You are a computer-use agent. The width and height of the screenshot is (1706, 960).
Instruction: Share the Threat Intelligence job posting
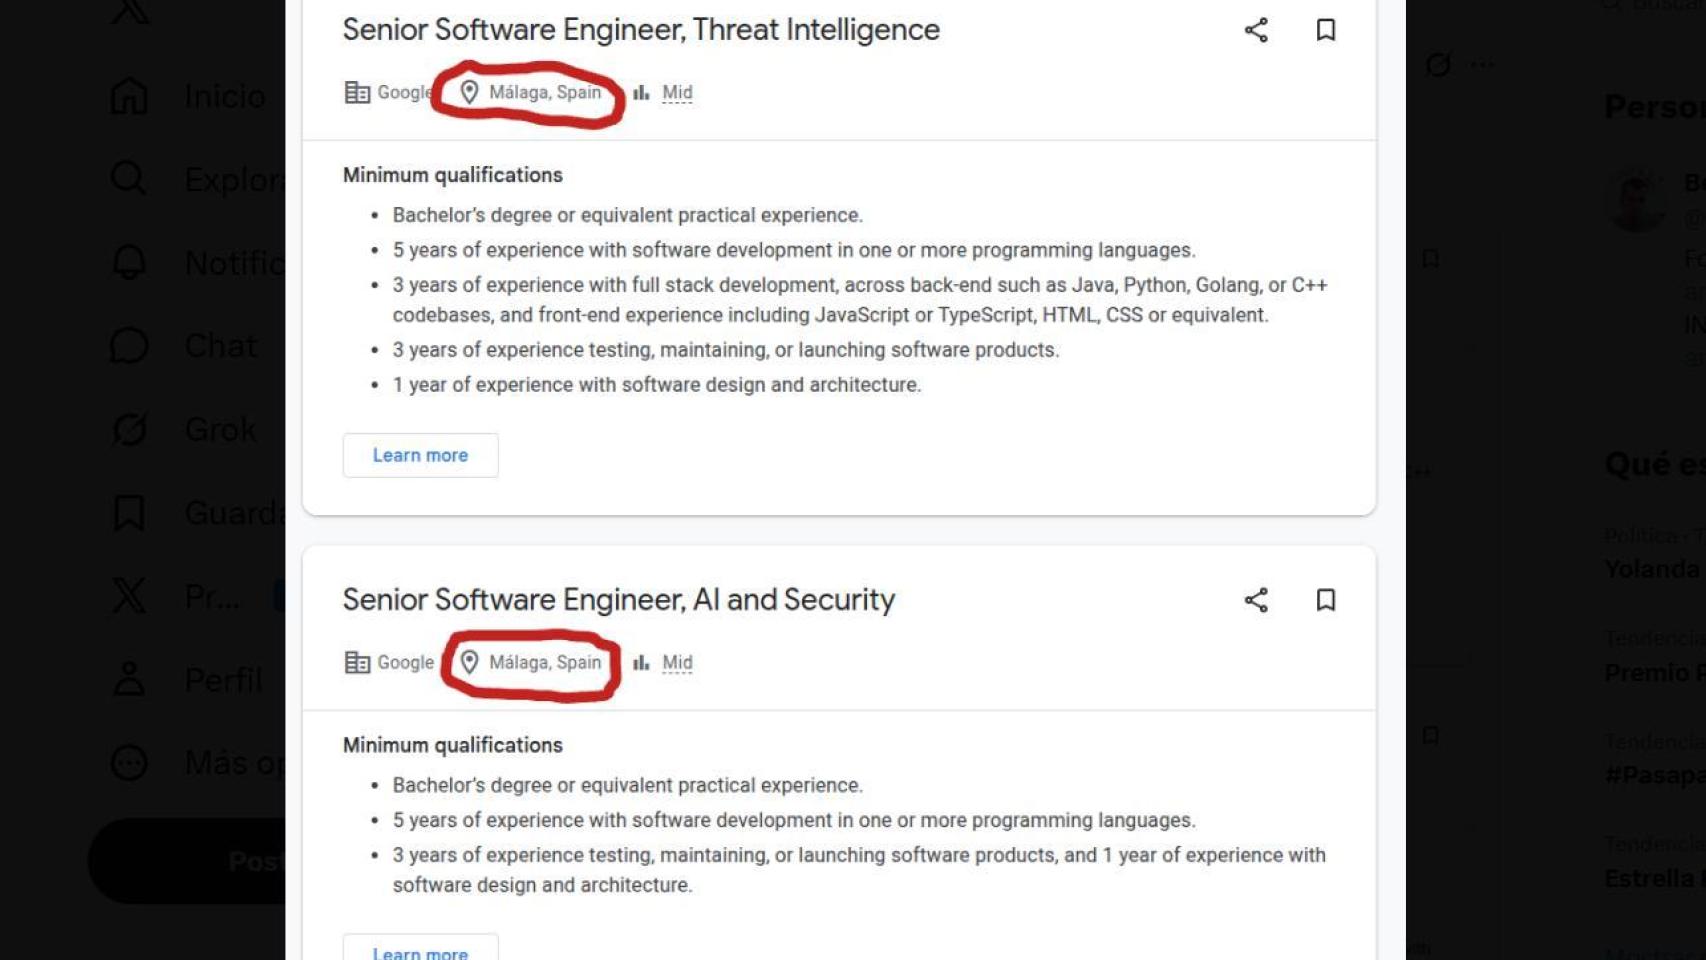click(1256, 30)
